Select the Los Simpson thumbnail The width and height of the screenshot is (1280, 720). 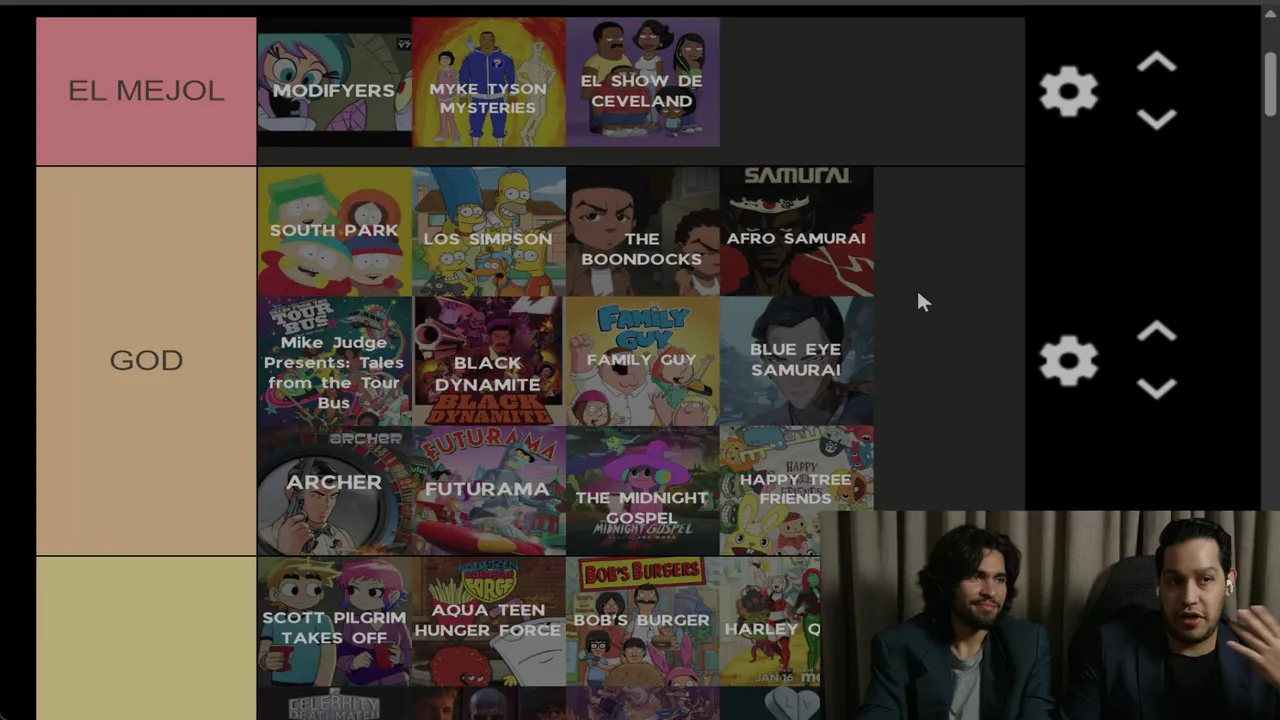[x=488, y=231]
